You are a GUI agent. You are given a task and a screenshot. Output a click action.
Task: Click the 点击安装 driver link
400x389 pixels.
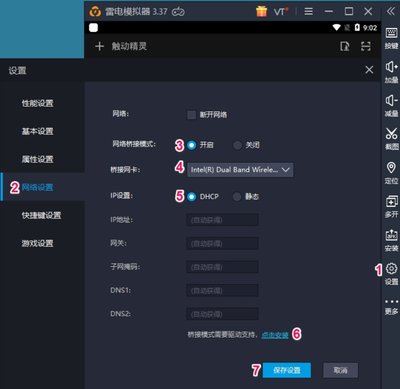(x=275, y=335)
